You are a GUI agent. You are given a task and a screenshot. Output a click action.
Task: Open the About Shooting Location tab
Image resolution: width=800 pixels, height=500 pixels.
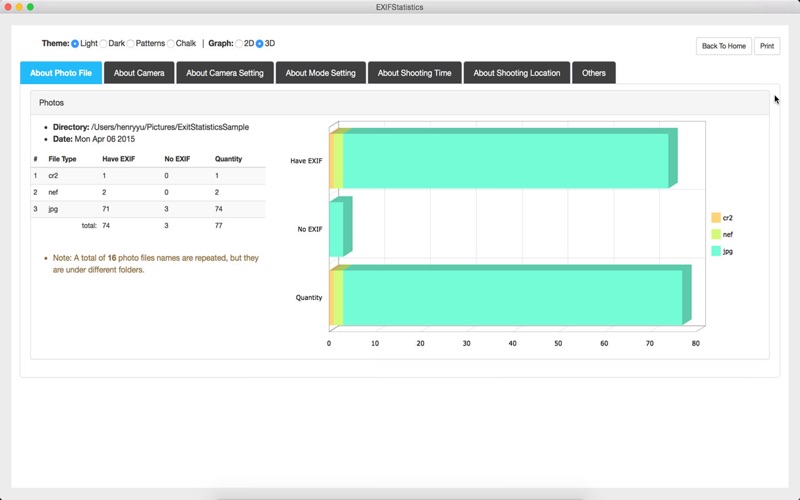pos(517,73)
